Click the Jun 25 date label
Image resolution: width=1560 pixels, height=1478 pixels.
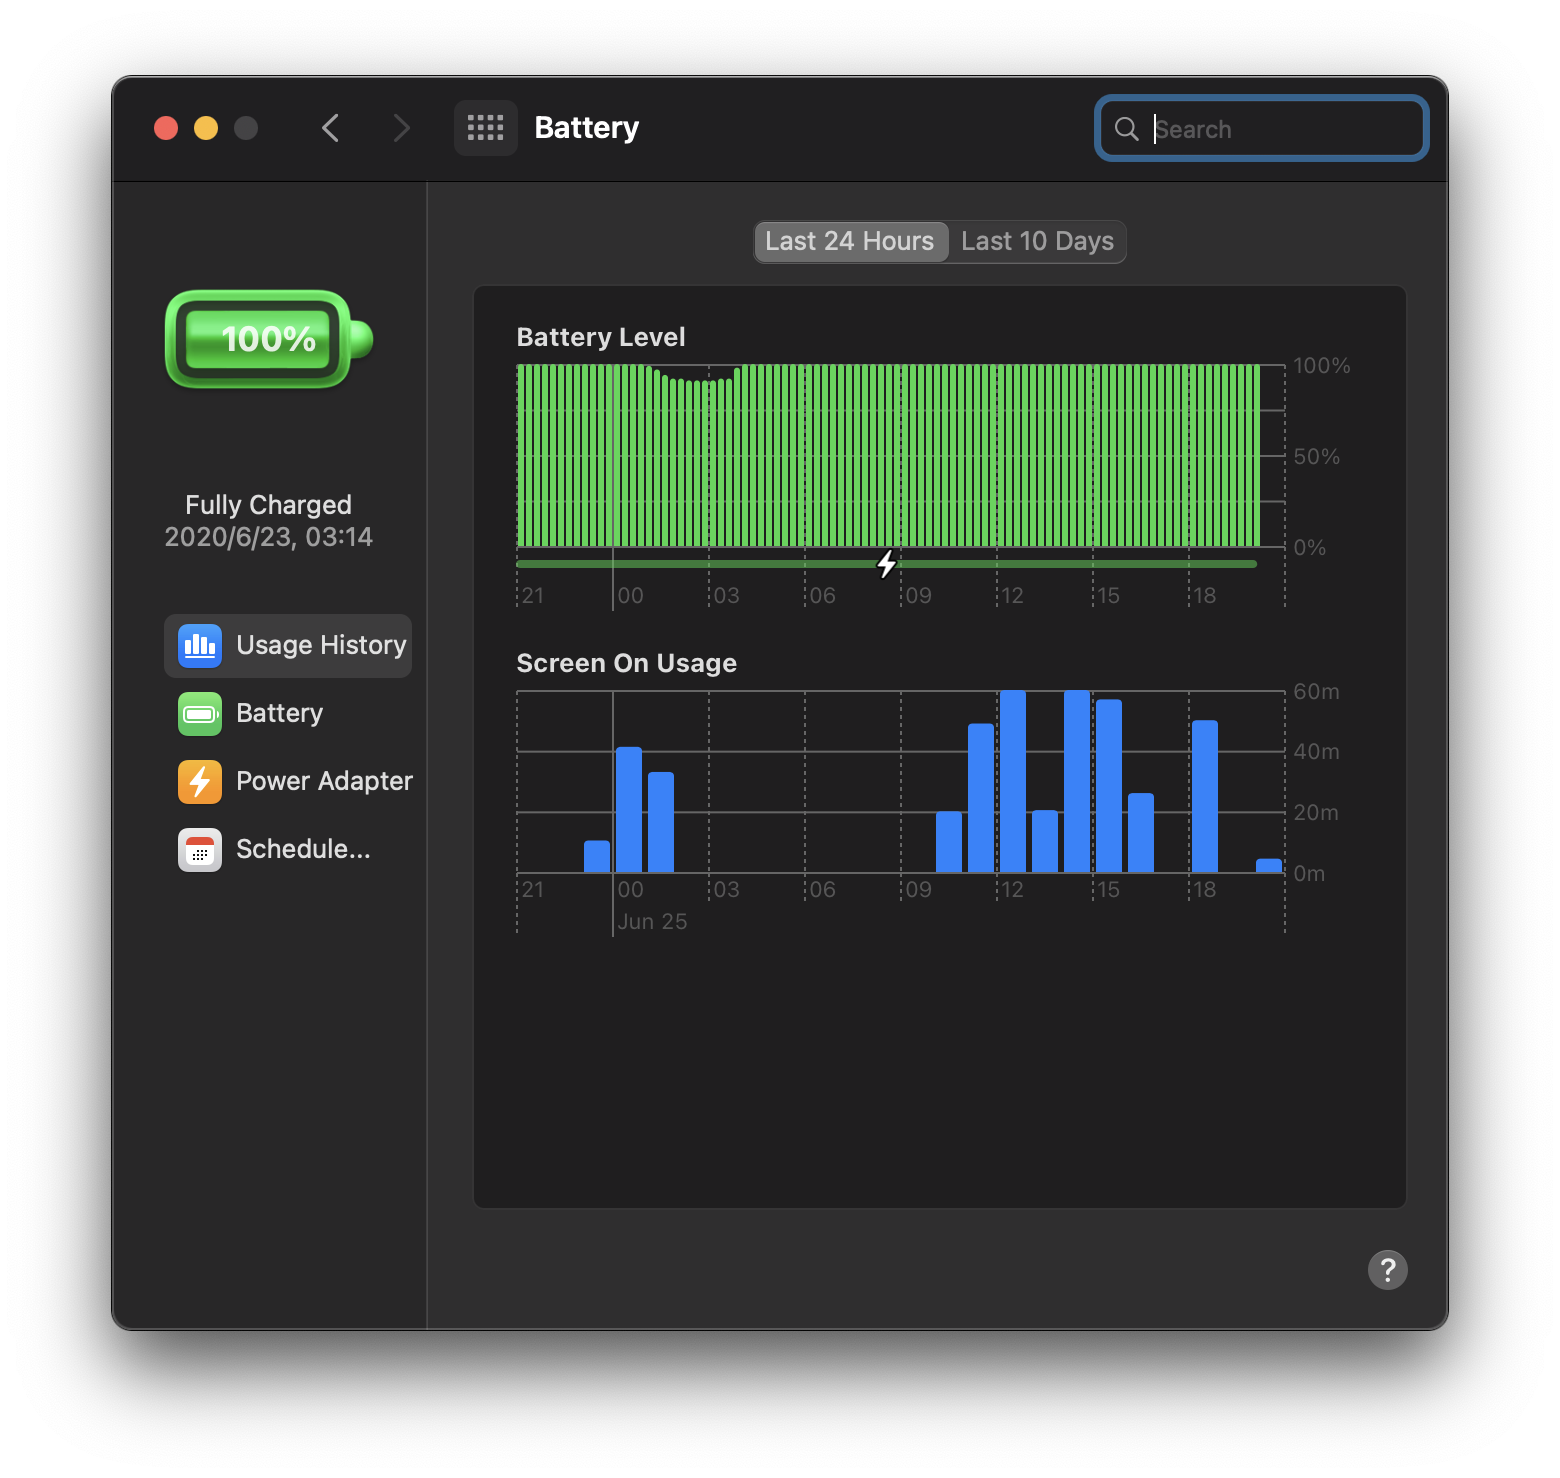tap(652, 922)
